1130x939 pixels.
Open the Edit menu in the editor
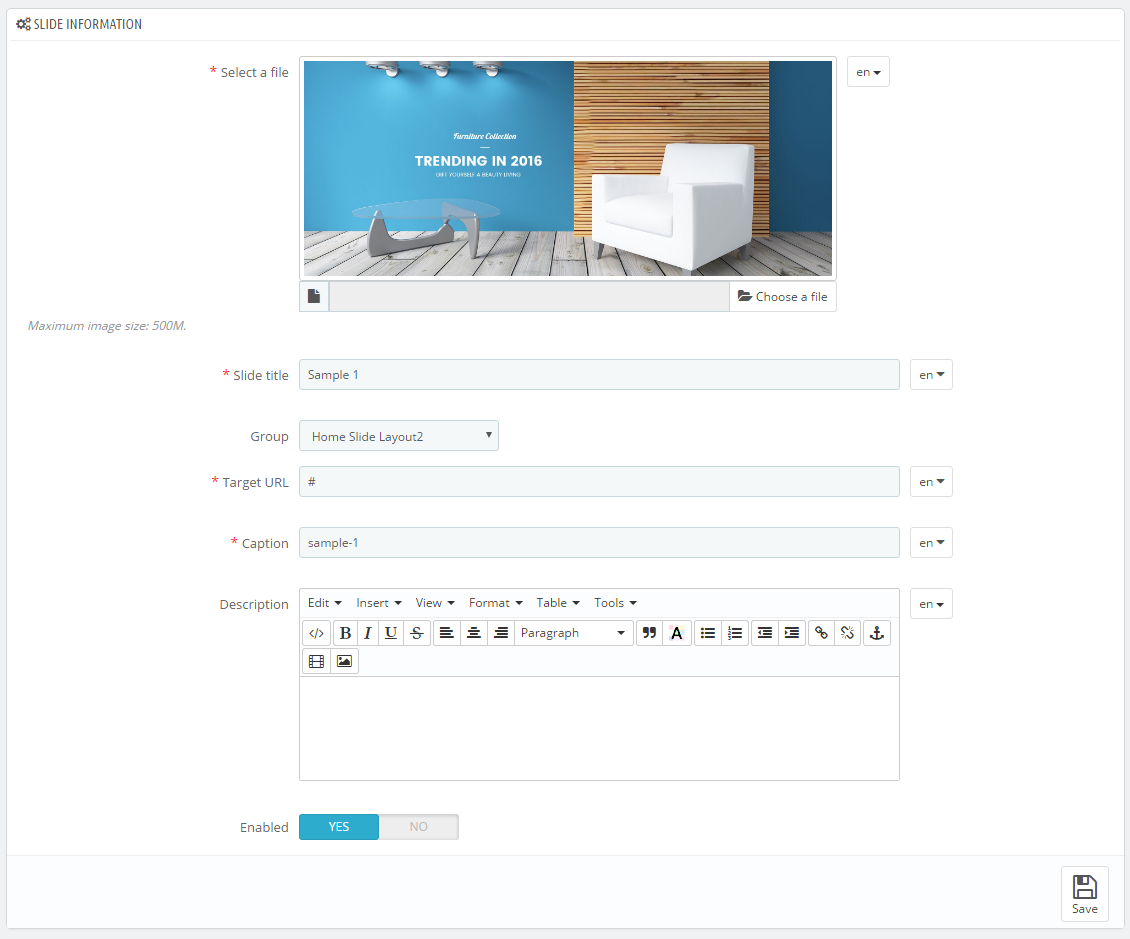[324, 603]
